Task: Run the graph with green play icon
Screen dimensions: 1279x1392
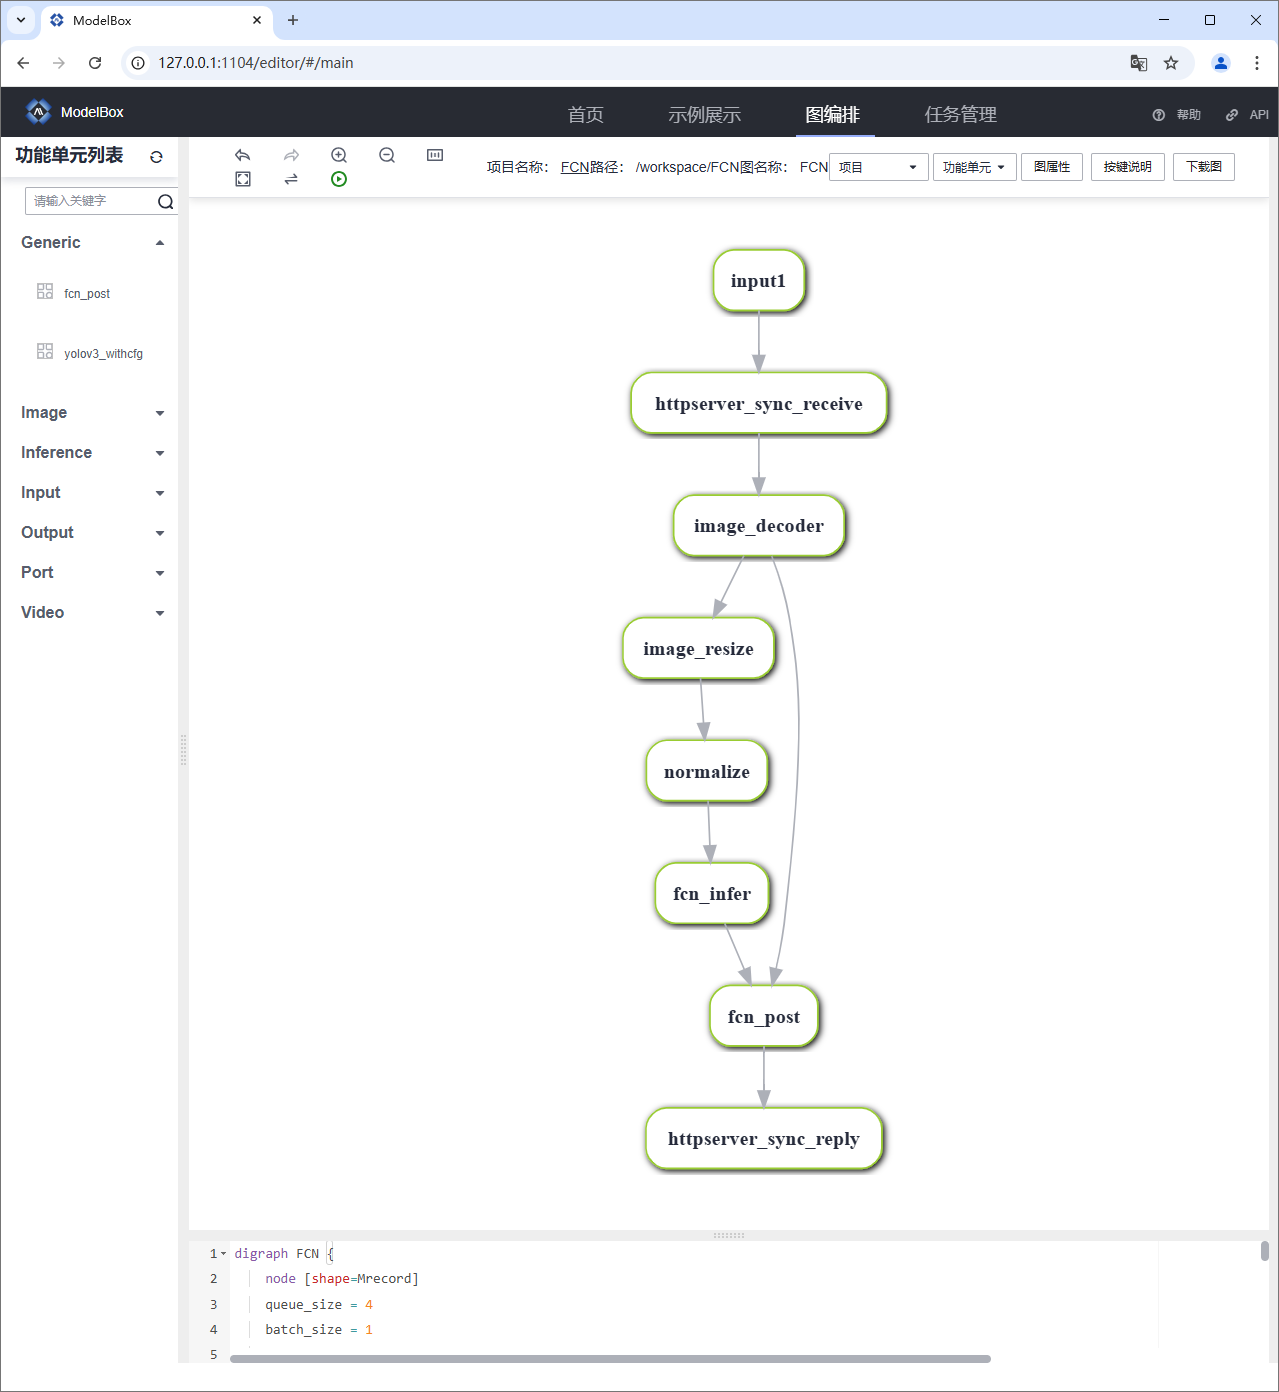Action: click(339, 179)
